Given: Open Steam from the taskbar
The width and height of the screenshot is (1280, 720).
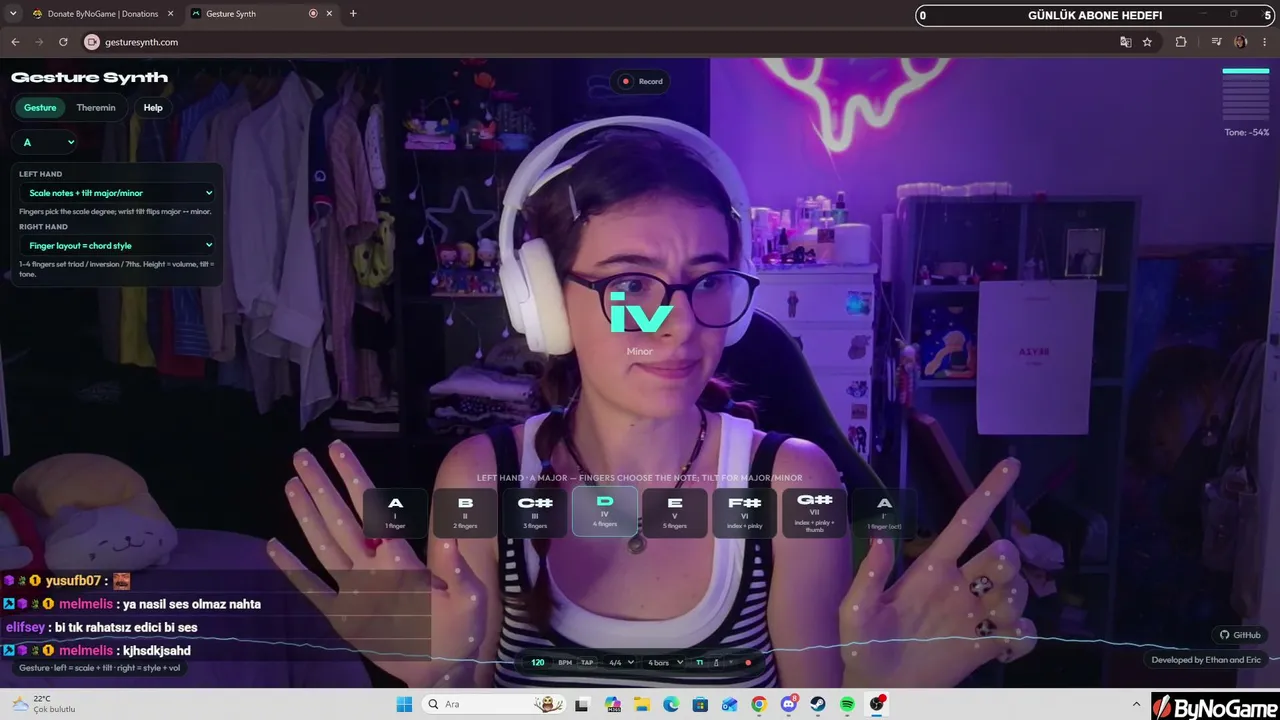Looking at the screenshot, I should (x=818, y=704).
